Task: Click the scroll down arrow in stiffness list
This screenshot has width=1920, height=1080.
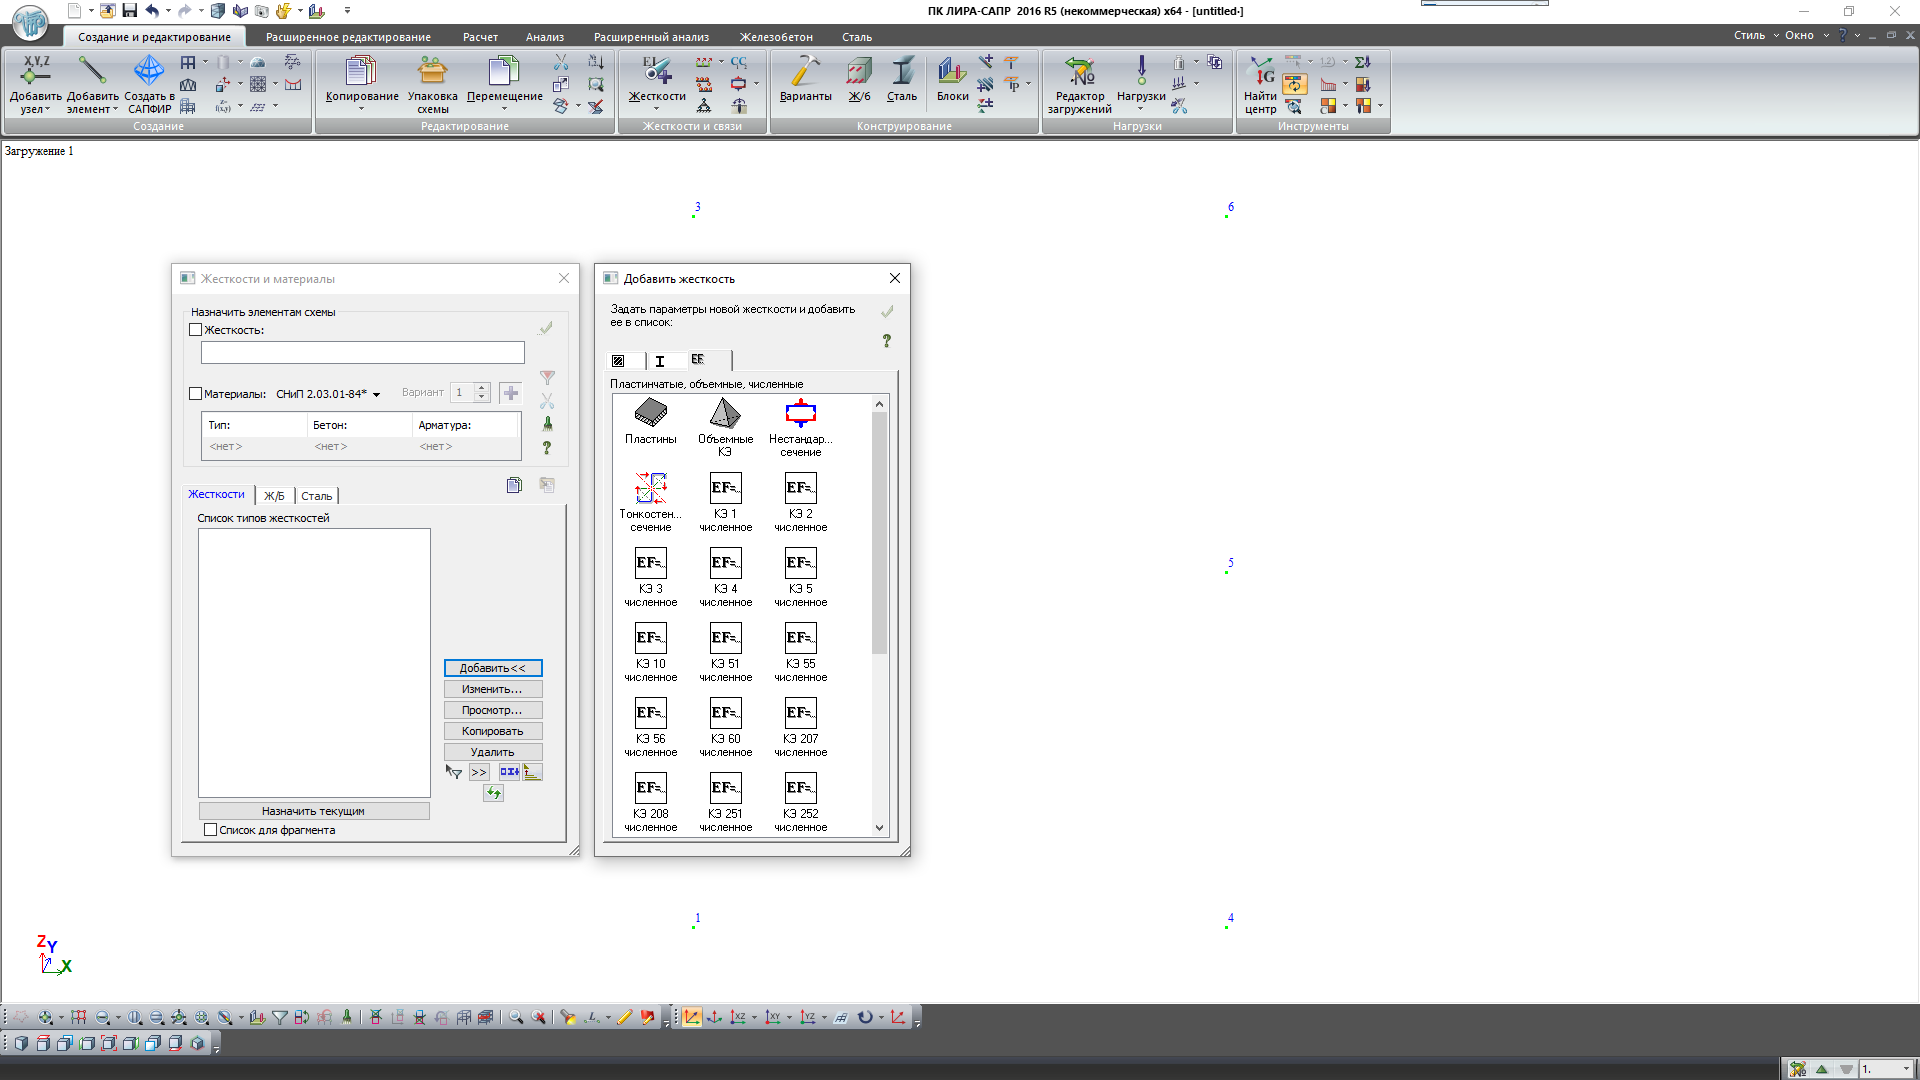Action: pyautogui.click(x=879, y=827)
